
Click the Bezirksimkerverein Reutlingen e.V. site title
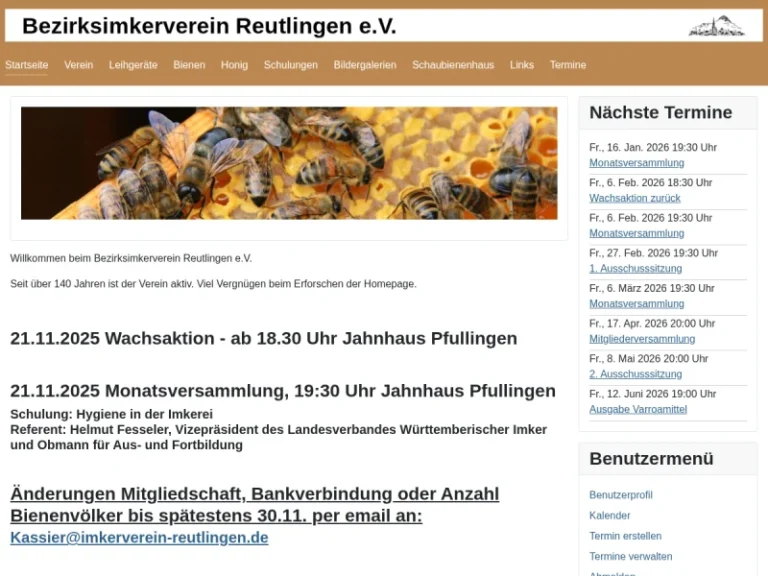209,26
